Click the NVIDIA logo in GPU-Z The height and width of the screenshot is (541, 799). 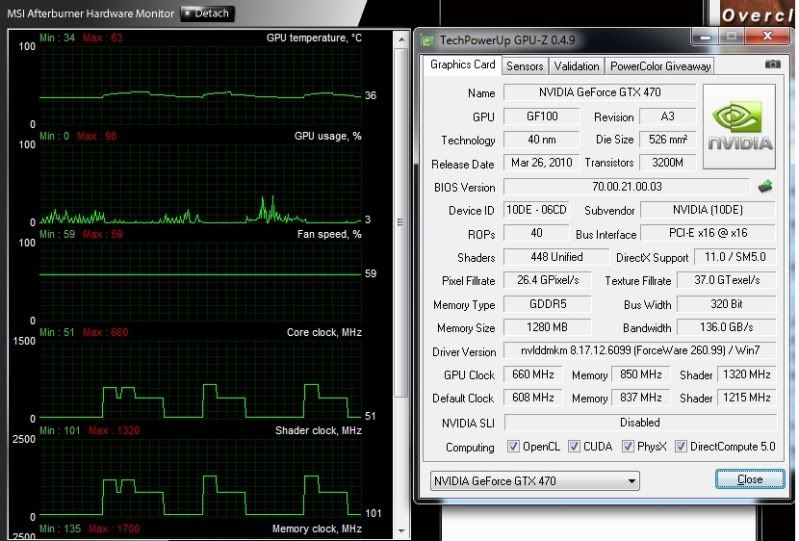(739, 127)
